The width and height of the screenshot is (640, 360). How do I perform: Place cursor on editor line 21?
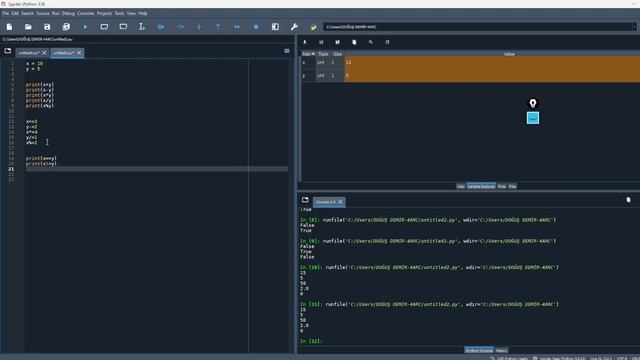point(157,169)
